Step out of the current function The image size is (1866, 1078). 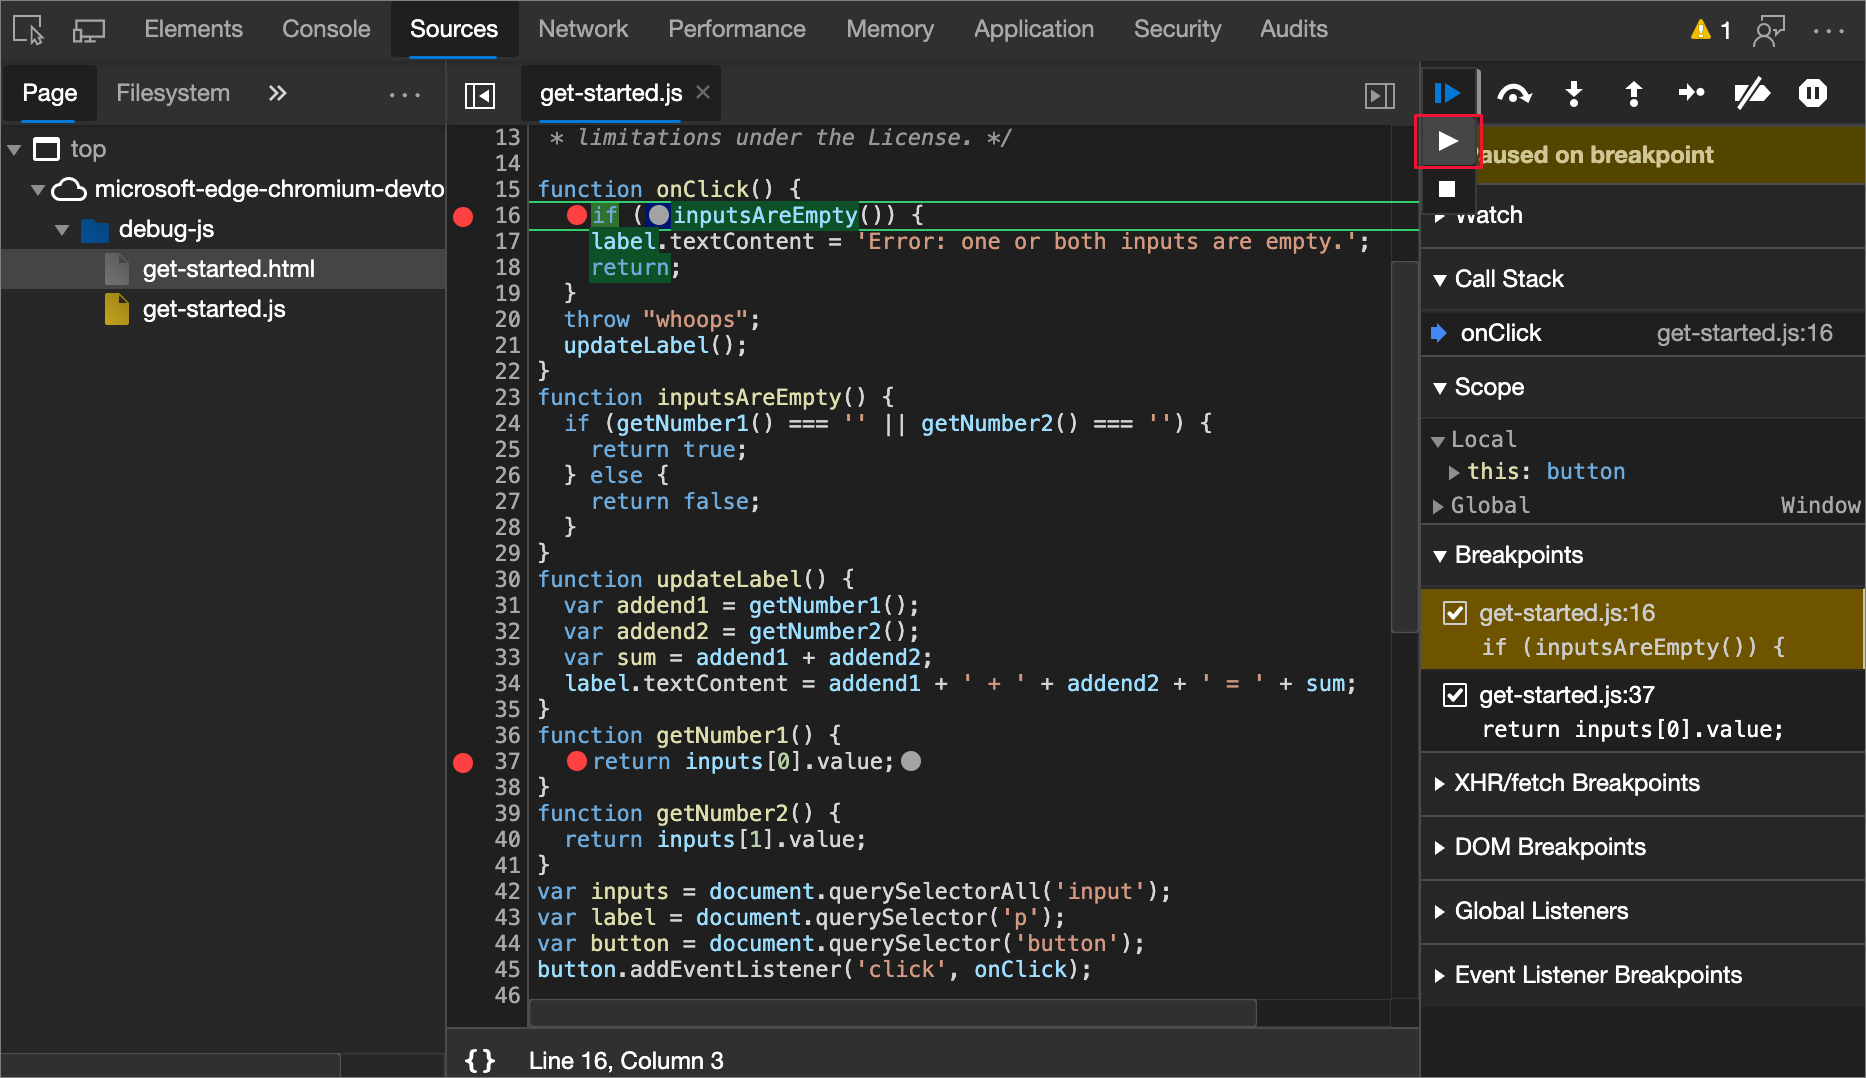pyautogui.click(x=1632, y=93)
